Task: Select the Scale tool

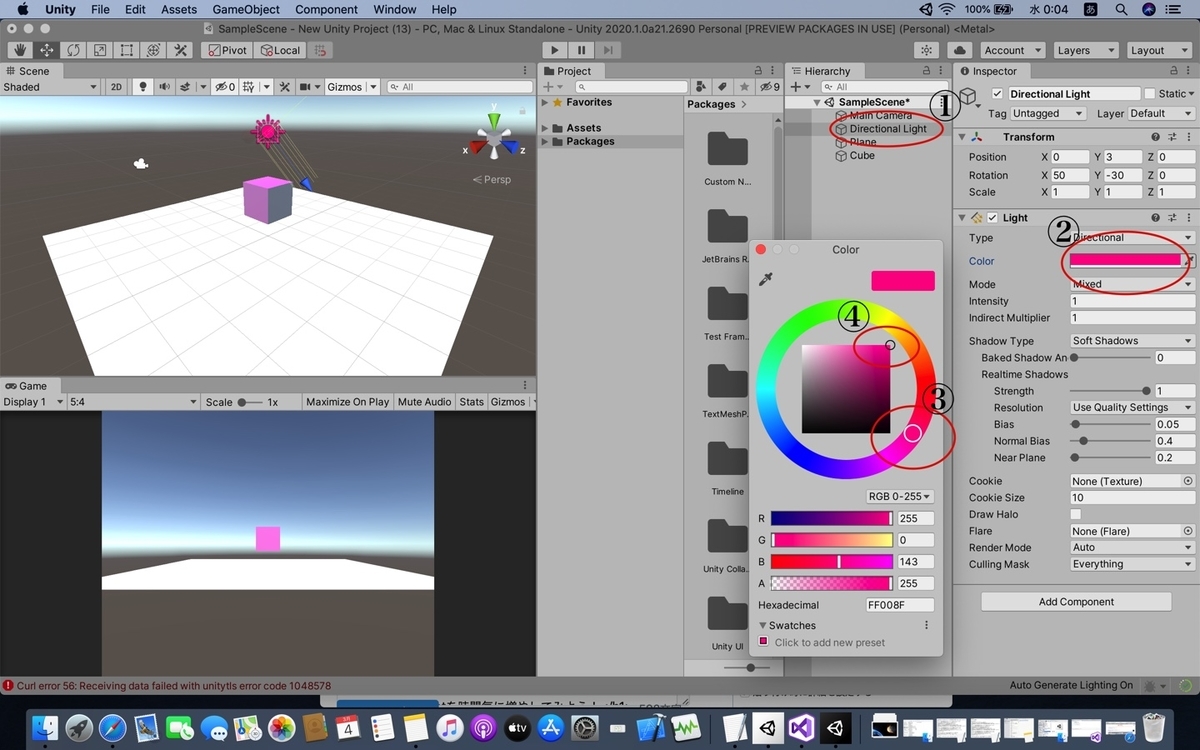Action: click(100, 50)
